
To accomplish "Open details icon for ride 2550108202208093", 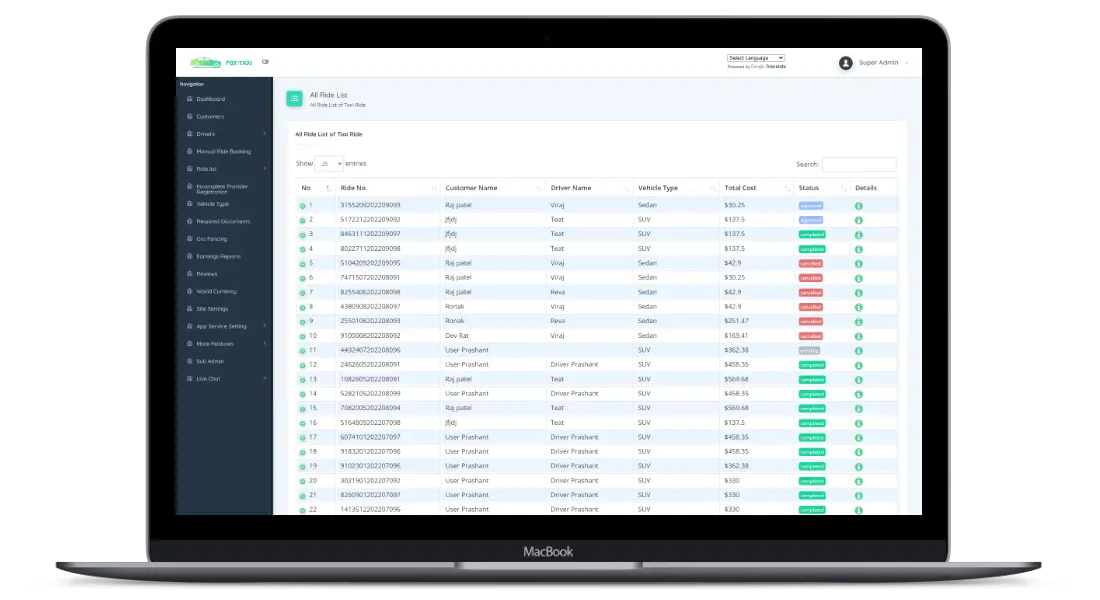I will pos(859,321).
